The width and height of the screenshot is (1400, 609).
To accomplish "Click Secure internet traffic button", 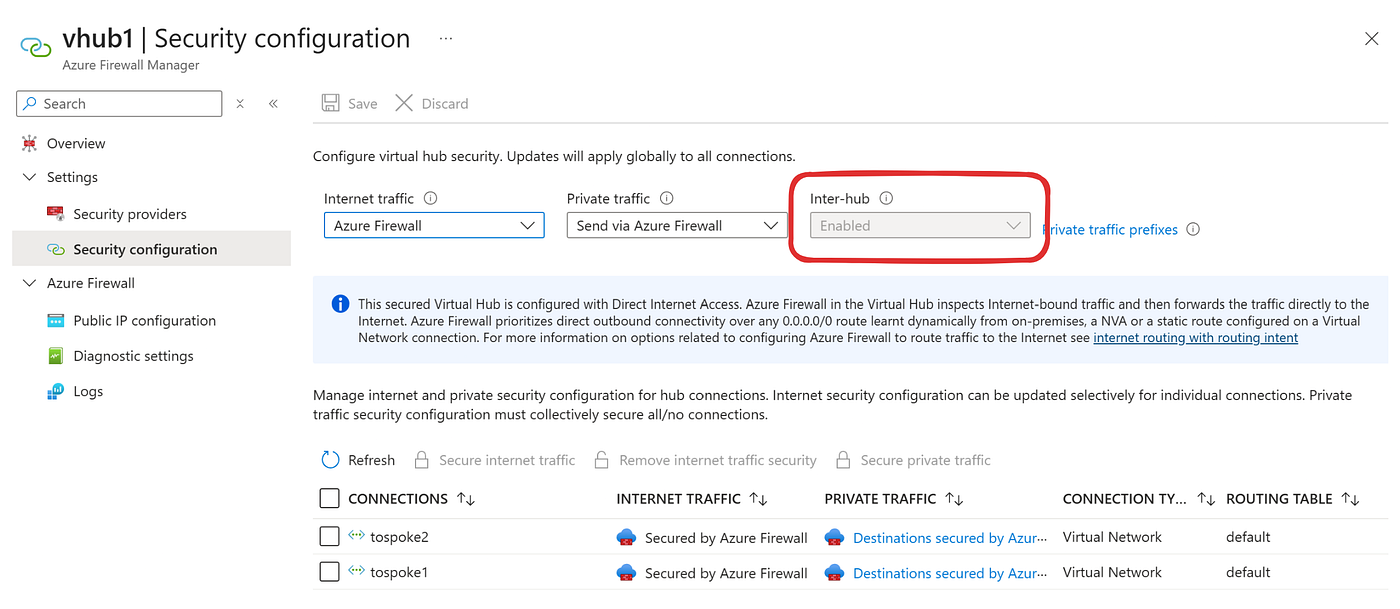I will click(494, 460).
